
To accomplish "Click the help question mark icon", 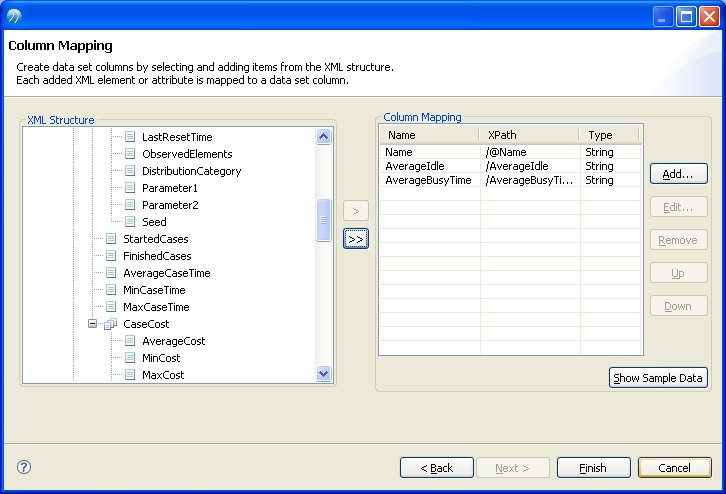I will (24, 467).
